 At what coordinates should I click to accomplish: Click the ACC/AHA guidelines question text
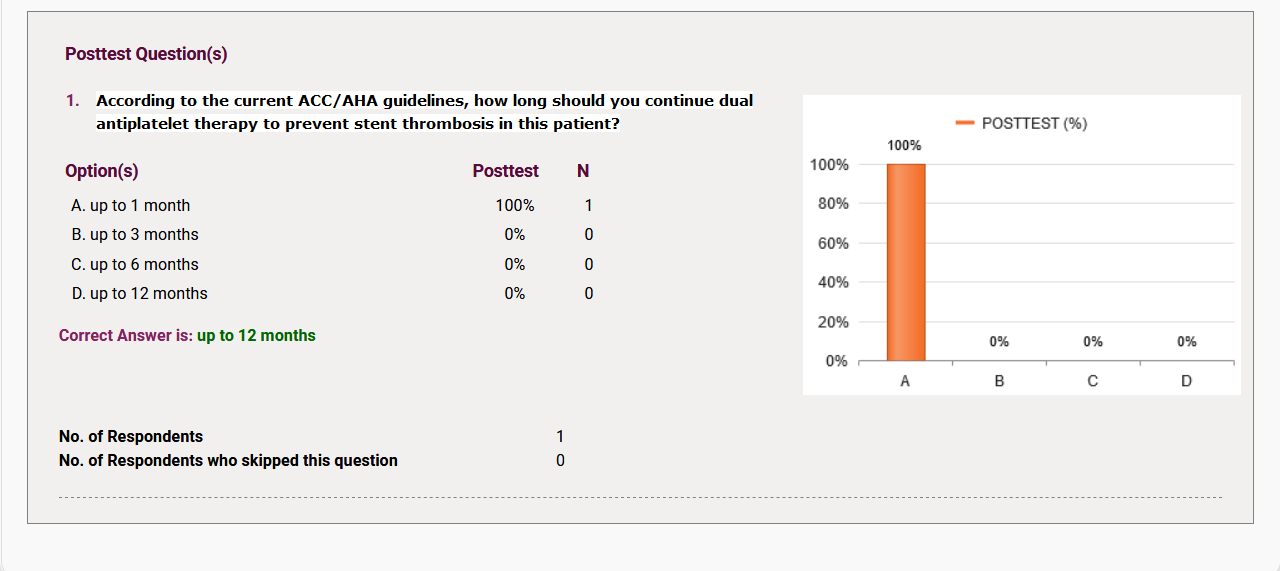425,113
